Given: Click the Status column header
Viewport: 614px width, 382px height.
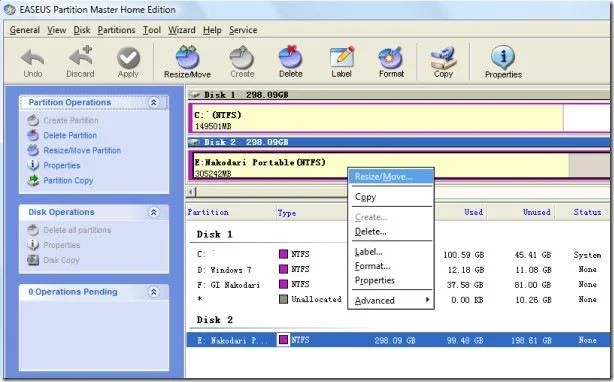Looking at the screenshot, I should 587,212.
